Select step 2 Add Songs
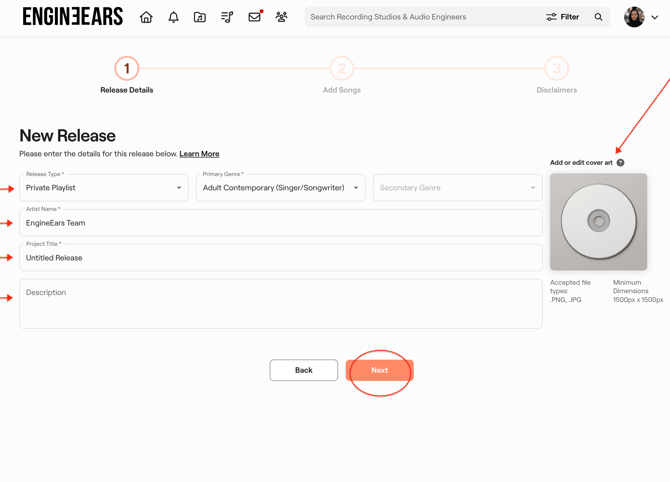Viewport: 670px width, 482px height. (342, 68)
